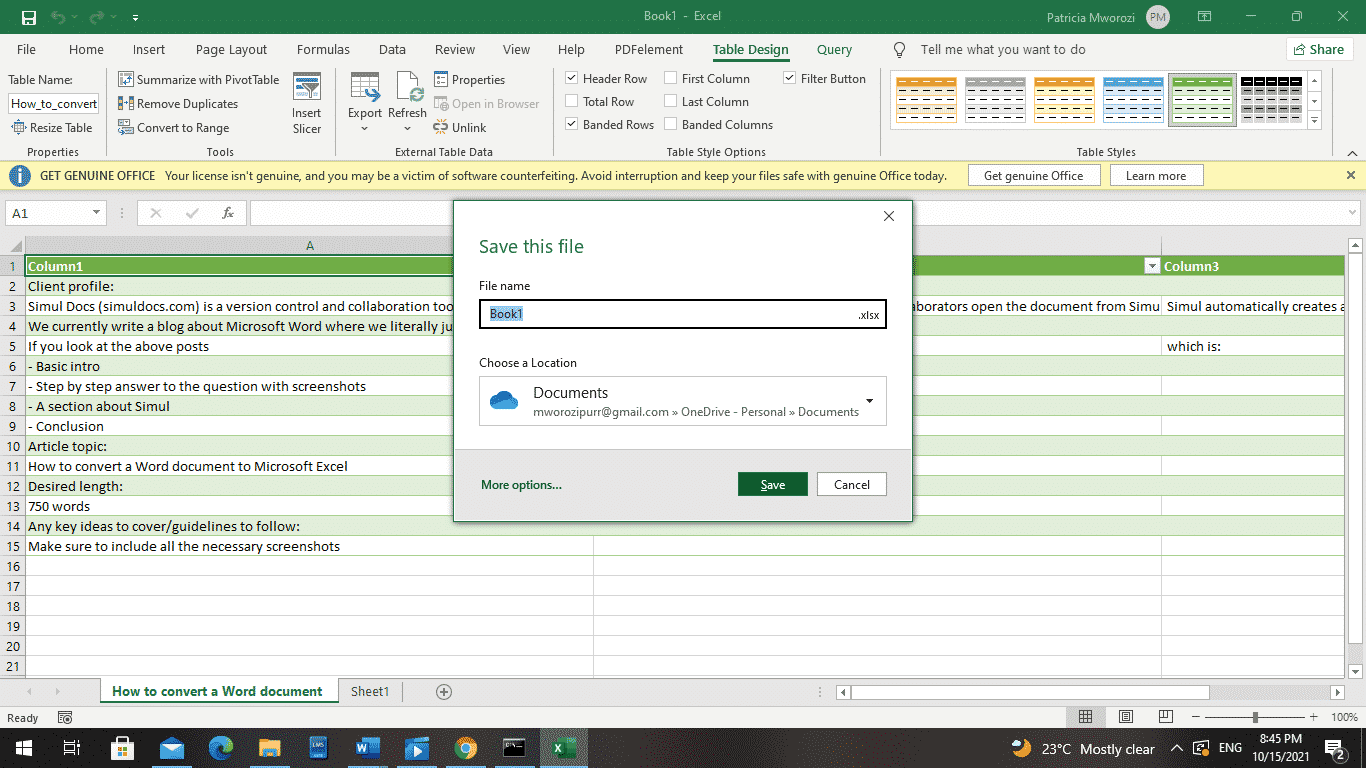Viewport: 1366px width, 768px height.
Task: Toggle Filter Button checkbox
Action: (789, 78)
